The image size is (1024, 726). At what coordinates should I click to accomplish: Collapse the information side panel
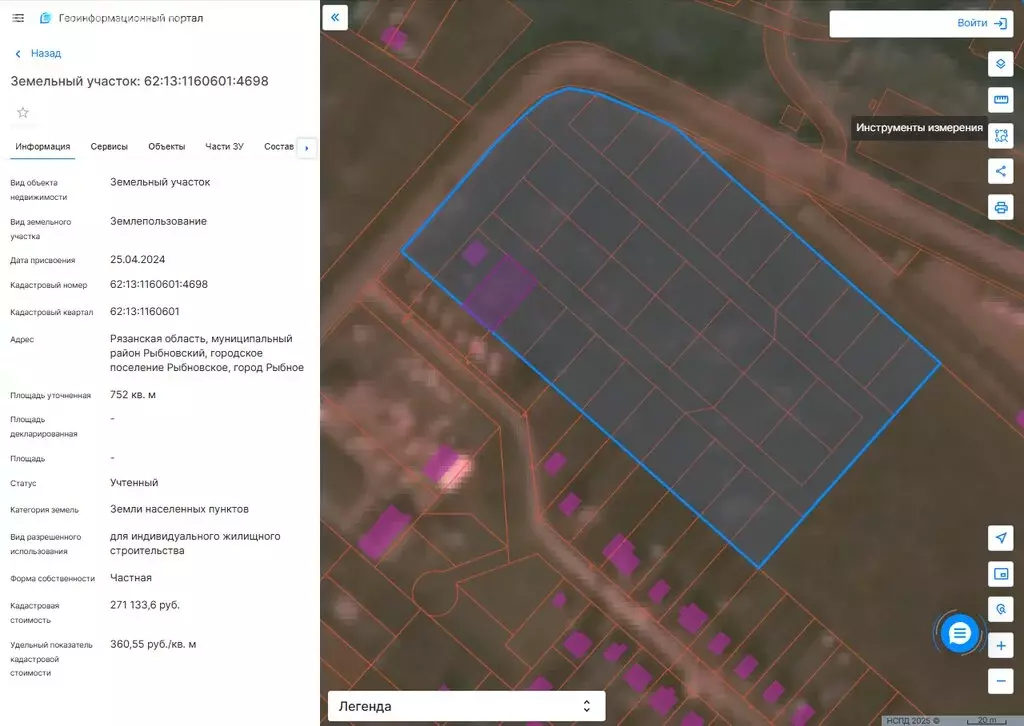pos(335,18)
